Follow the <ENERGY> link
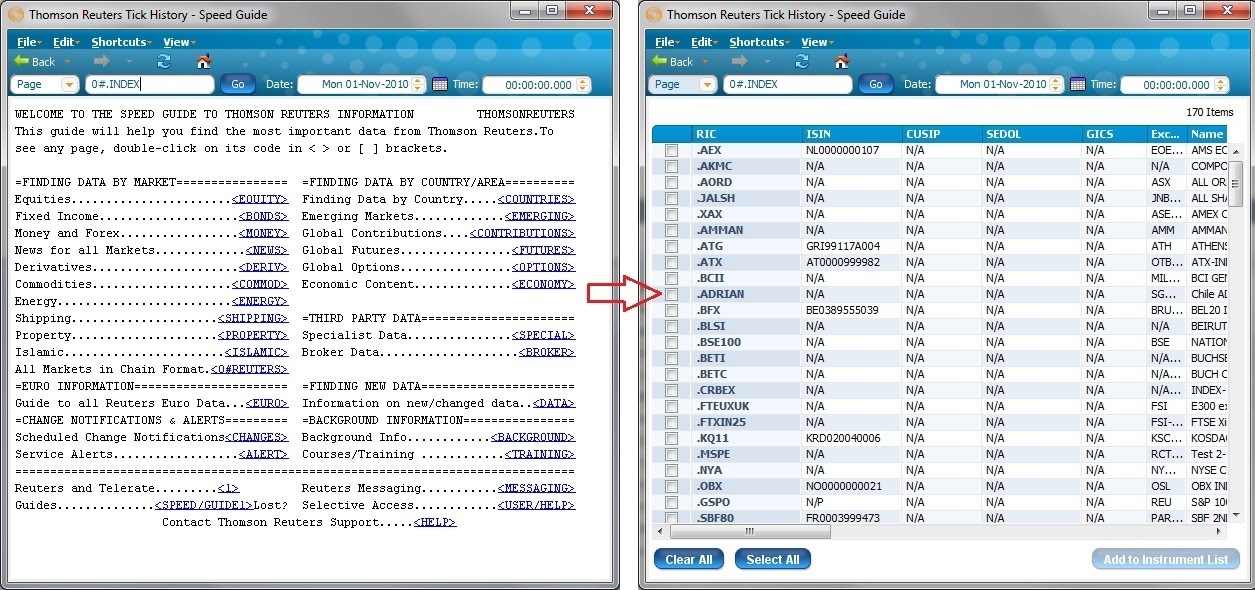Viewport: 1255px width, 590px height. pos(261,301)
